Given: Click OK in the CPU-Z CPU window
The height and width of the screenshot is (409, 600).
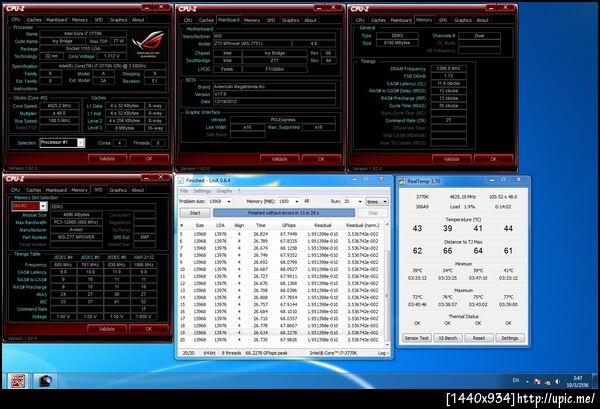Looking at the screenshot, I should (149, 158).
